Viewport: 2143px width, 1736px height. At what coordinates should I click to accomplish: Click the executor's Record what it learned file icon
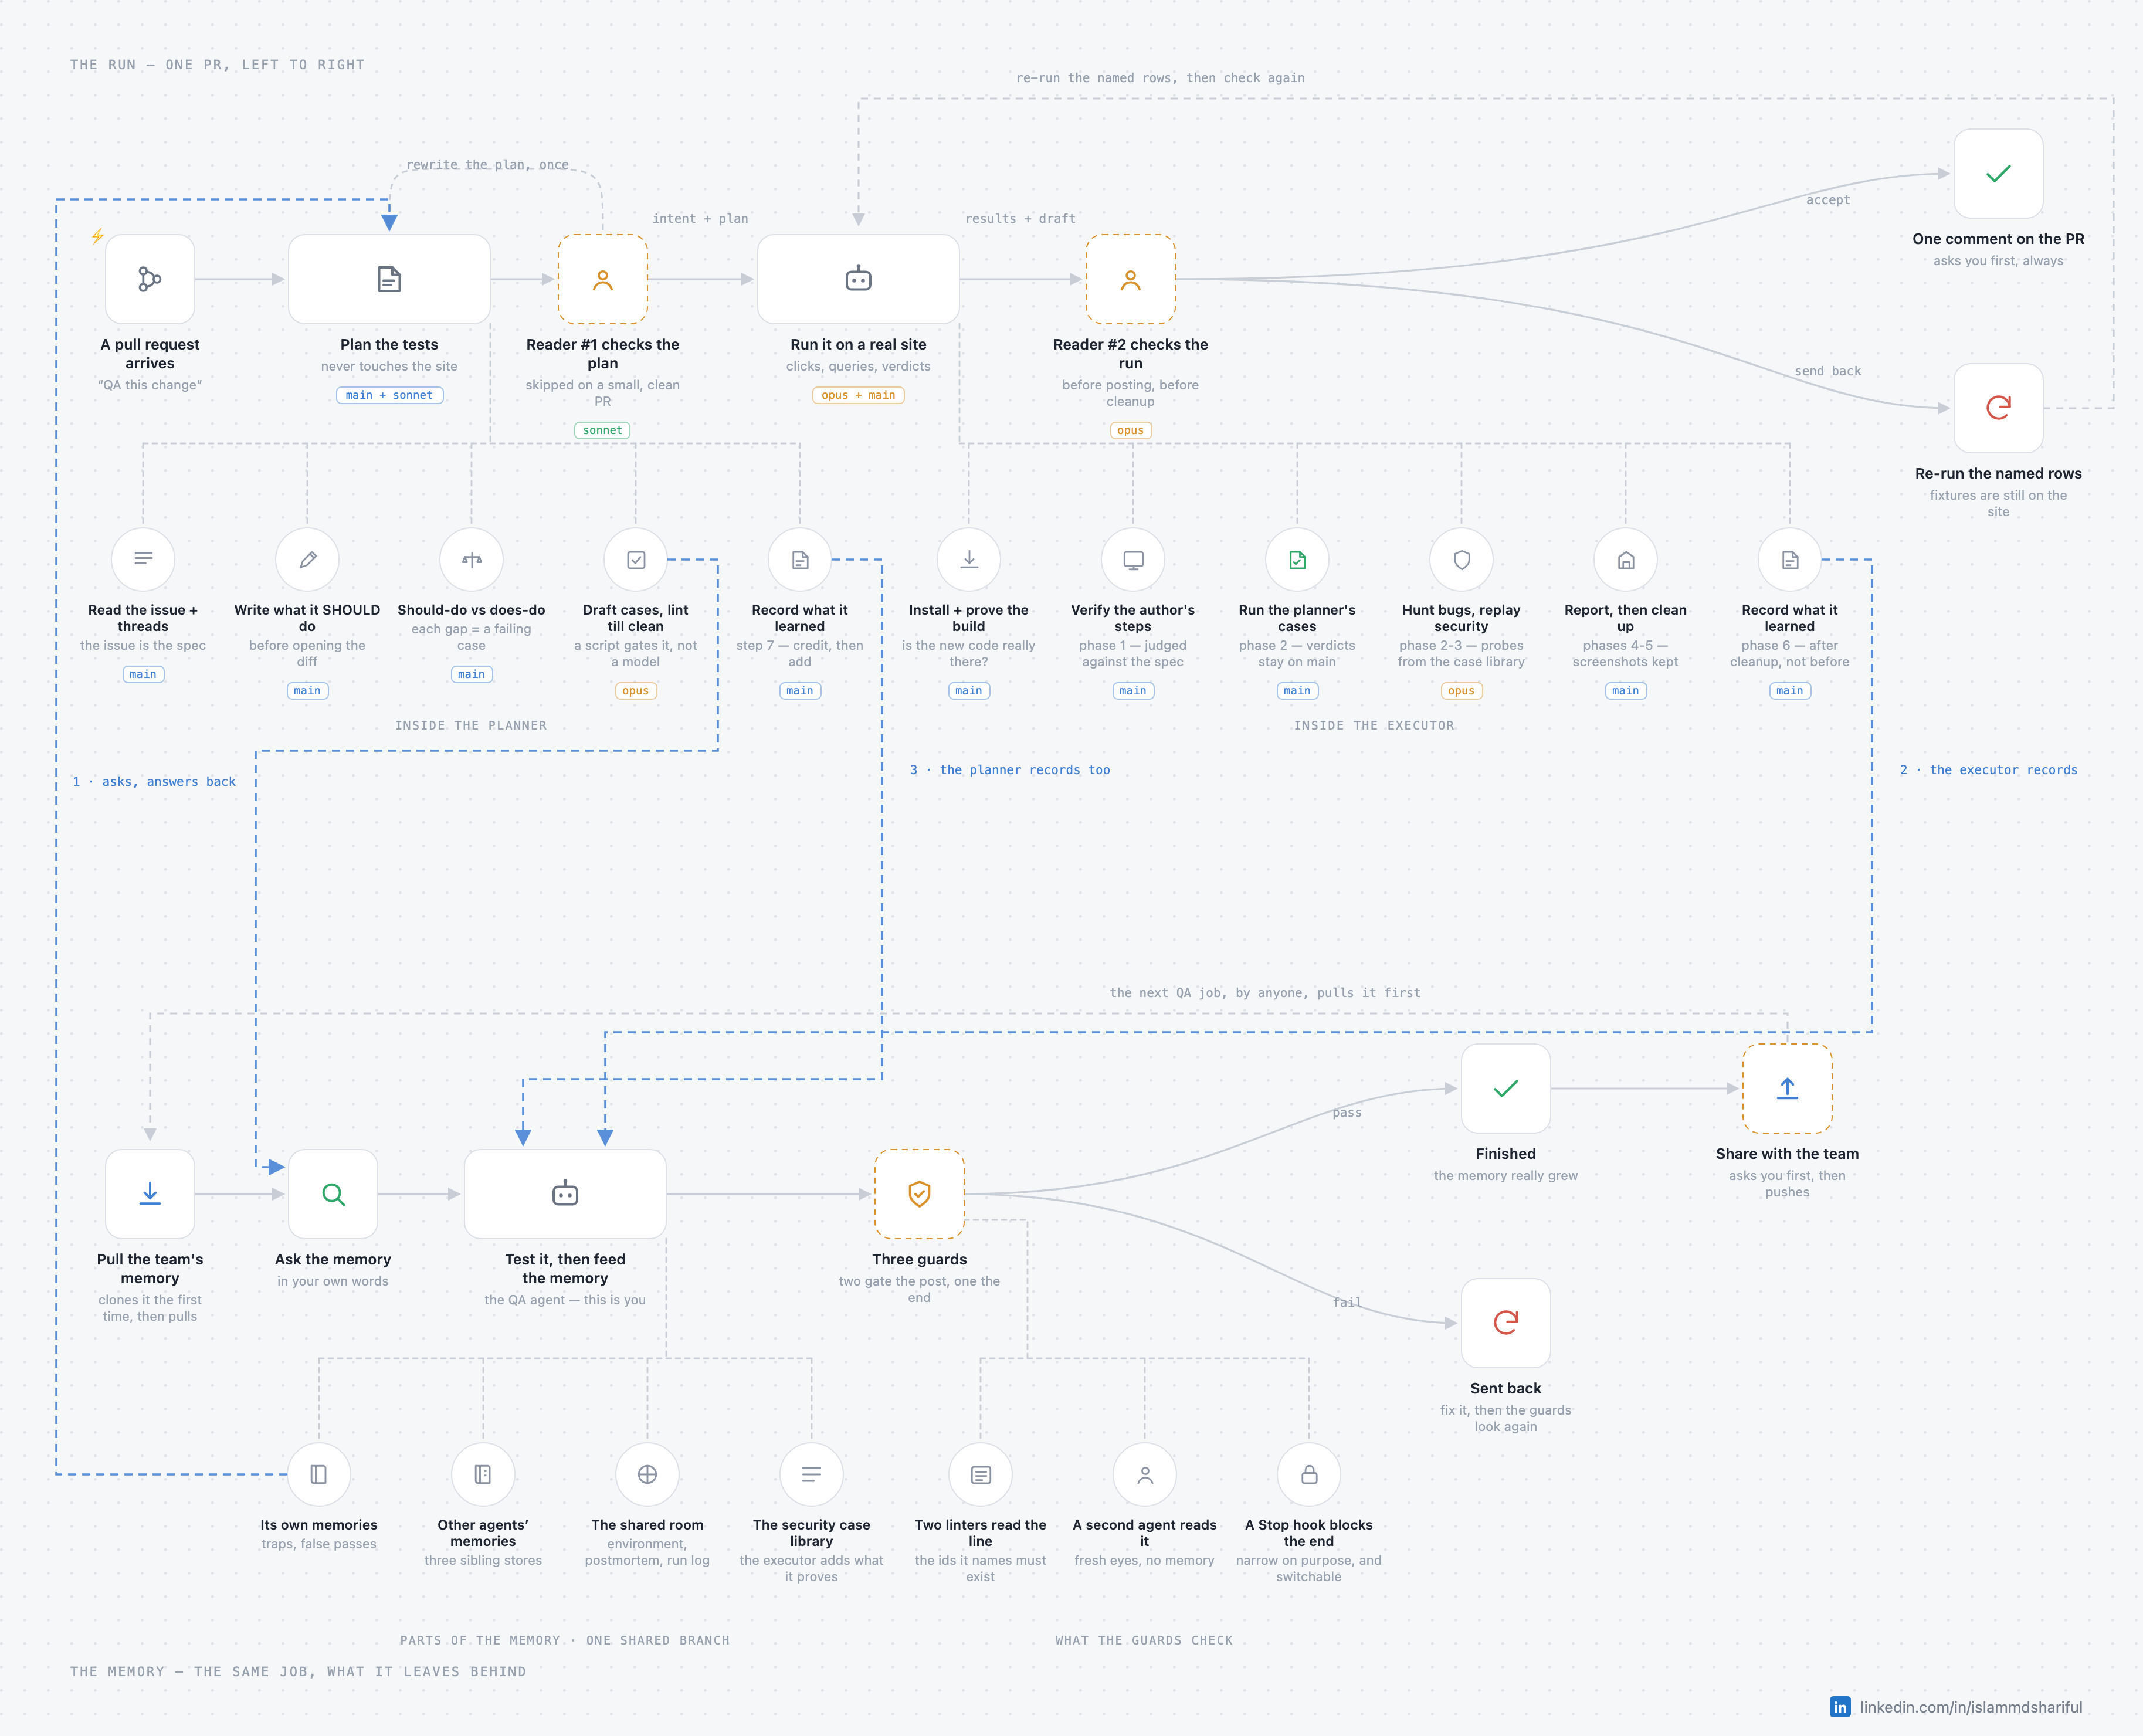click(x=1790, y=560)
